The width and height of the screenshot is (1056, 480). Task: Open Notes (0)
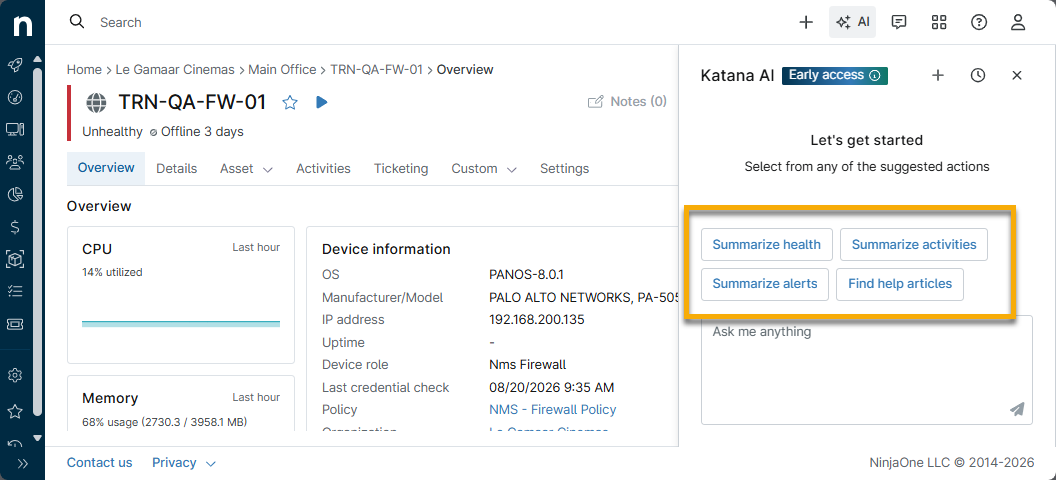click(x=627, y=102)
